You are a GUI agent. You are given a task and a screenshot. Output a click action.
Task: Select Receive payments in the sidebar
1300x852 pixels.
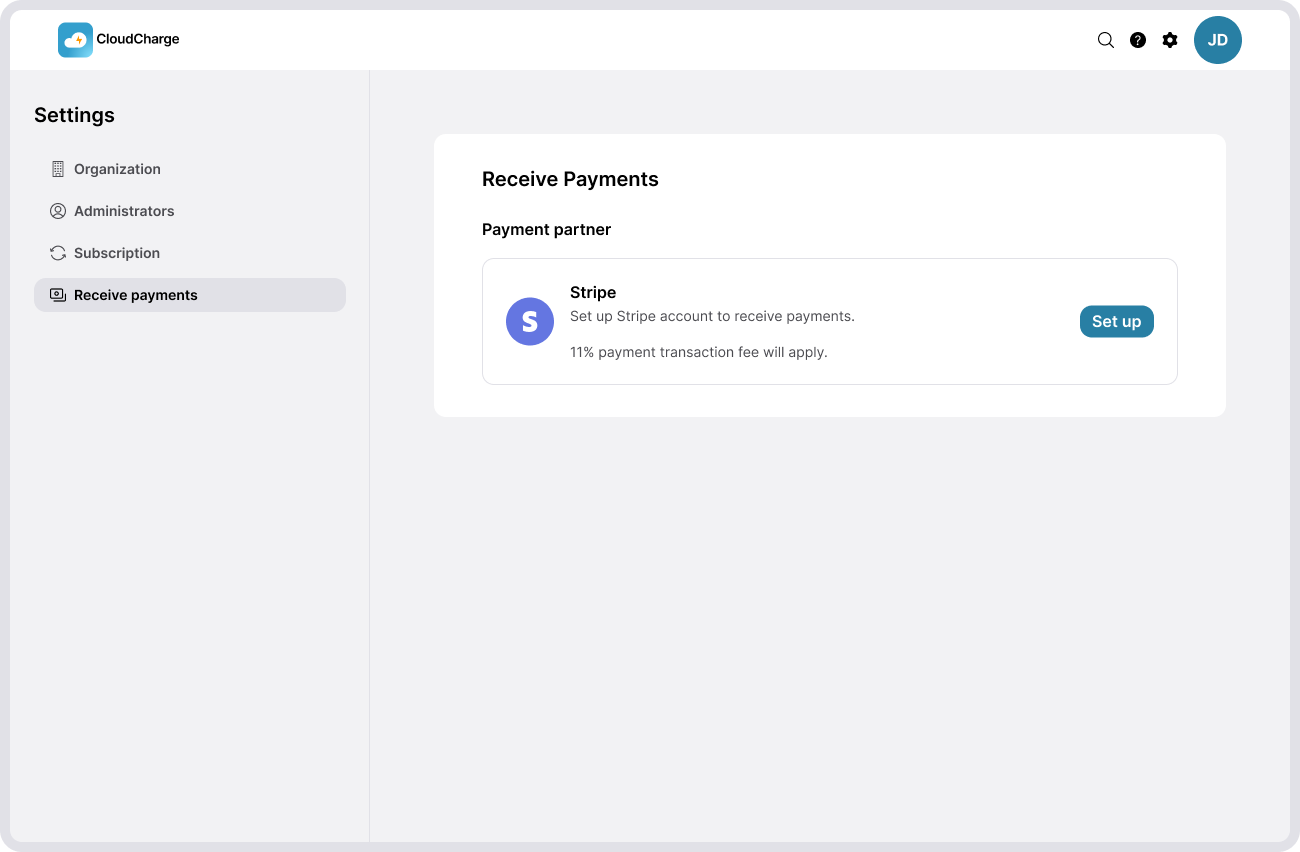pyautogui.click(x=190, y=295)
